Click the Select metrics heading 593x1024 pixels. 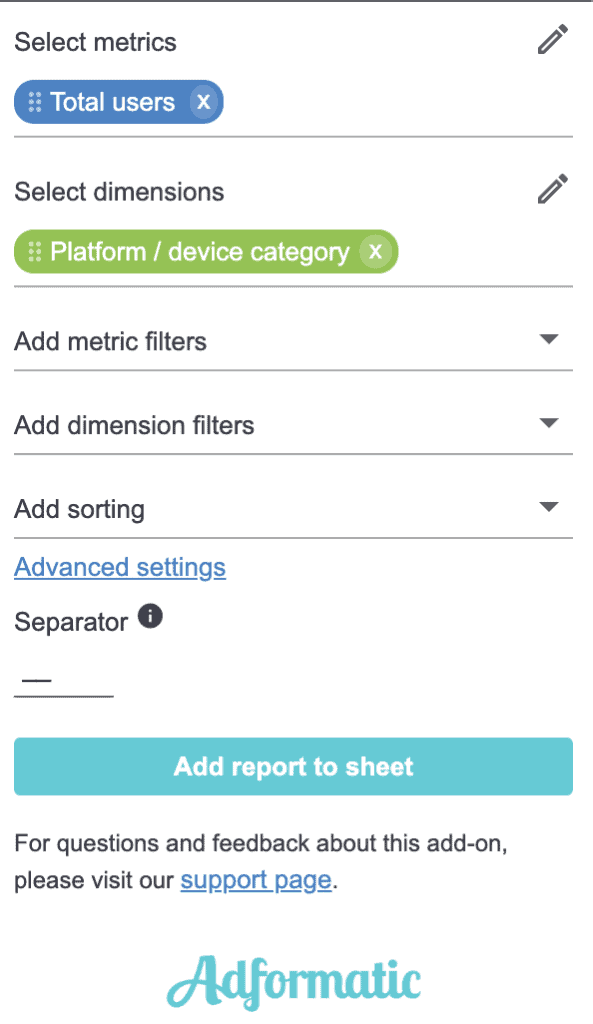pyautogui.click(x=95, y=42)
